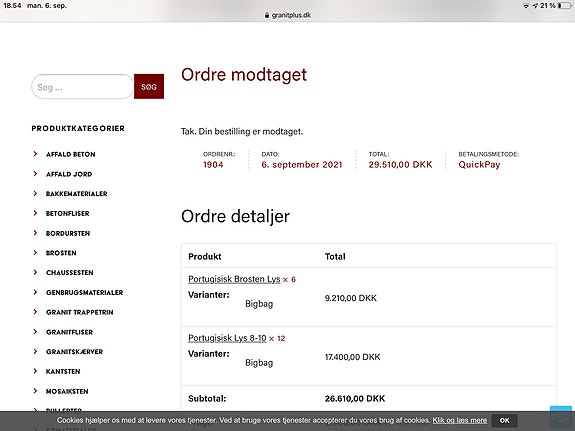Click the SØG search button
The image size is (575, 431).
(149, 87)
